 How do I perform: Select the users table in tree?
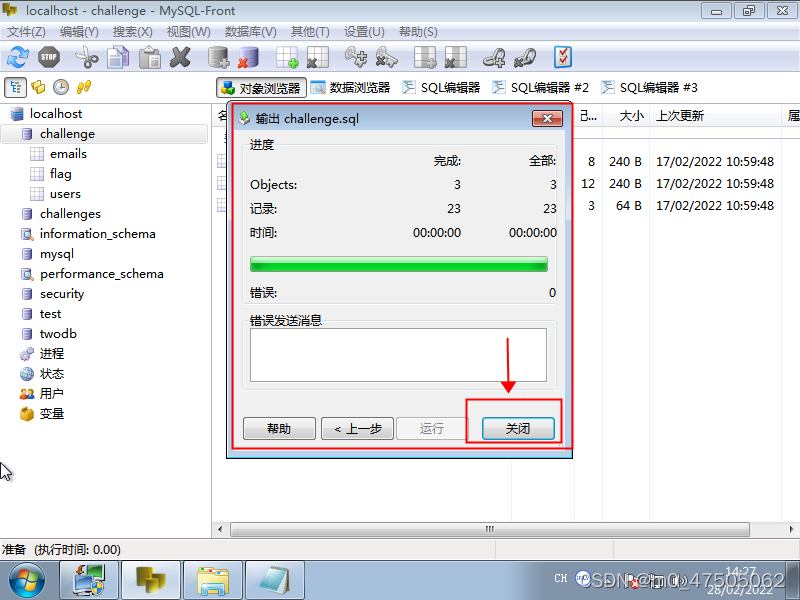65,194
